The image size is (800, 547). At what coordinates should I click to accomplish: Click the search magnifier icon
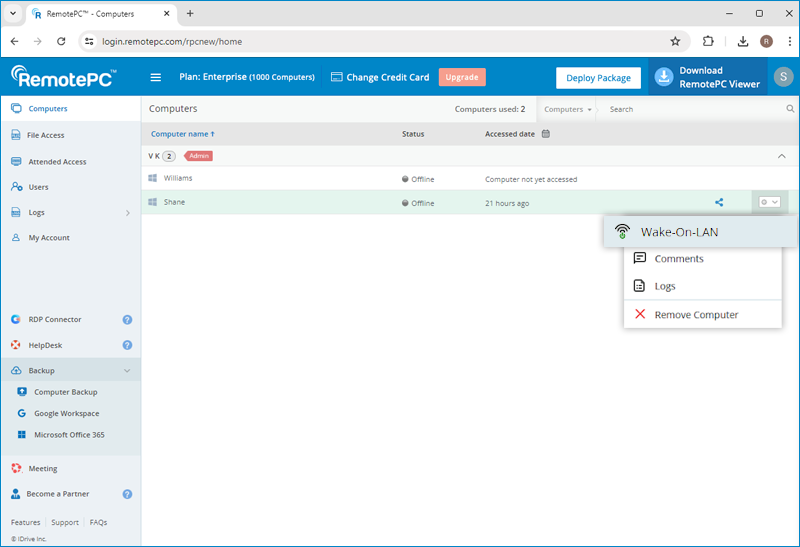789,109
